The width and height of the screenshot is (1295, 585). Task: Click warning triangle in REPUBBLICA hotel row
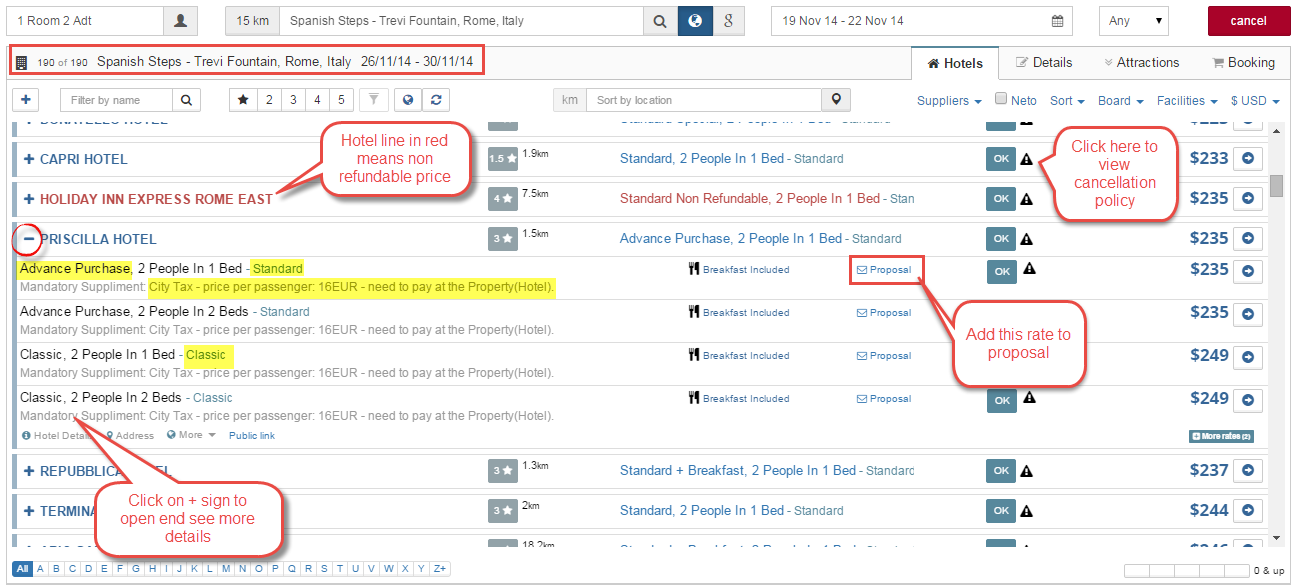(x=1027, y=471)
